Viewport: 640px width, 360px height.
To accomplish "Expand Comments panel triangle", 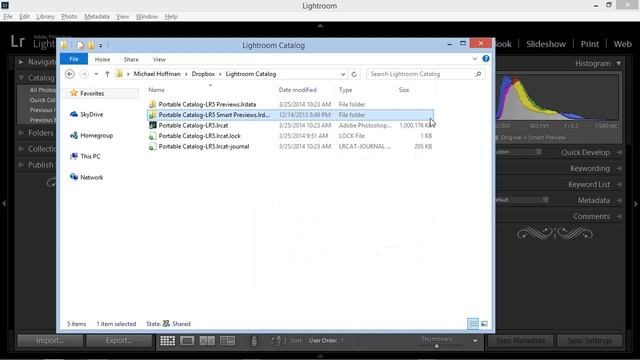I will (619, 216).
